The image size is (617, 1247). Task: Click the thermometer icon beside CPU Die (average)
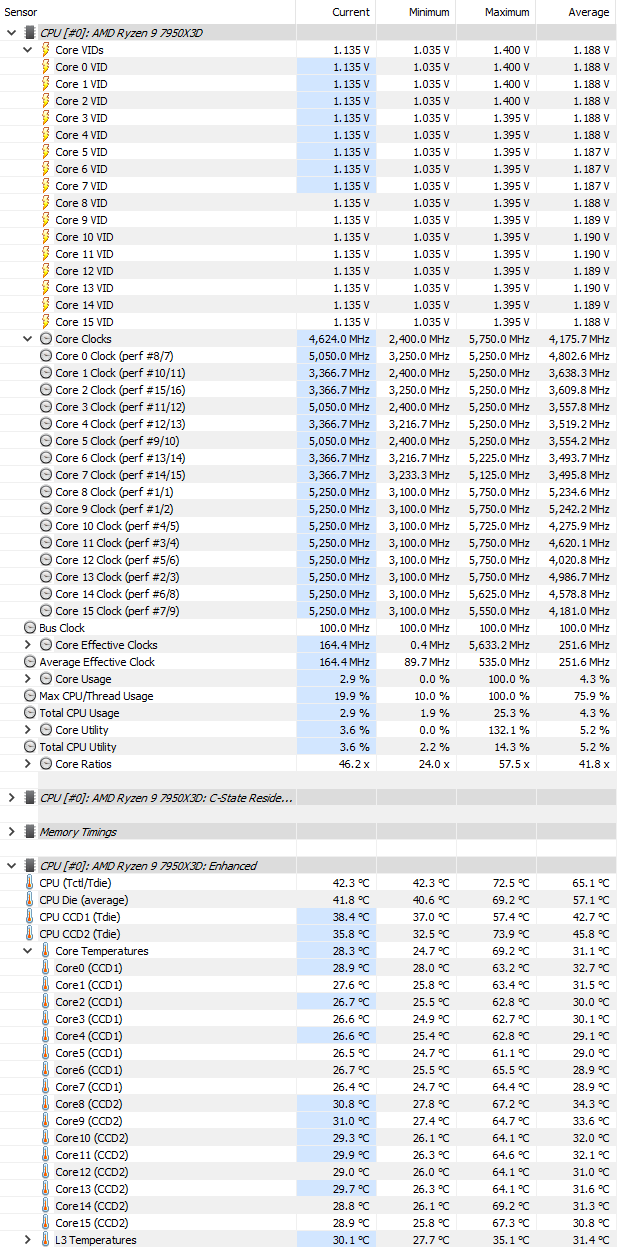pyautogui.click(x=30, y=900)
